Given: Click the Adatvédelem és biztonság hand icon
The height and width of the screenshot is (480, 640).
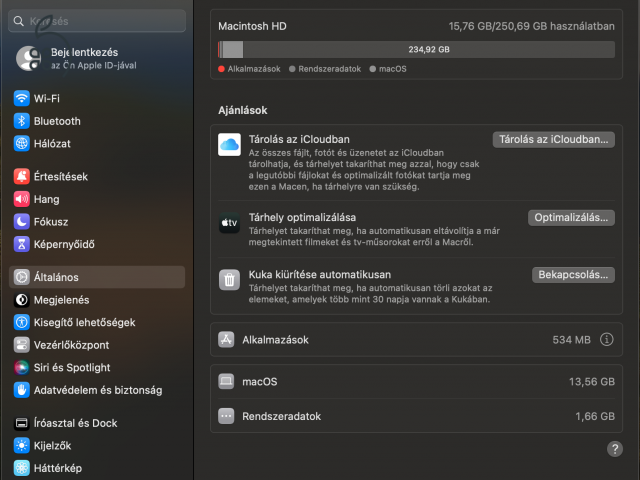Looking at the screenshot, I should coord(22,390).
